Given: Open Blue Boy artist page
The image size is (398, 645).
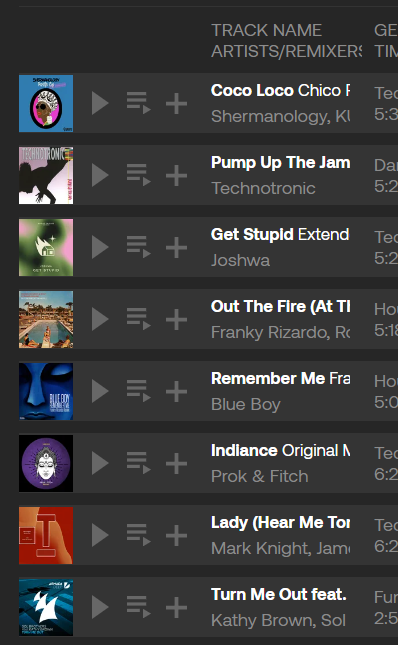Looking at the screenshot, I should click(x=246, y=404).
